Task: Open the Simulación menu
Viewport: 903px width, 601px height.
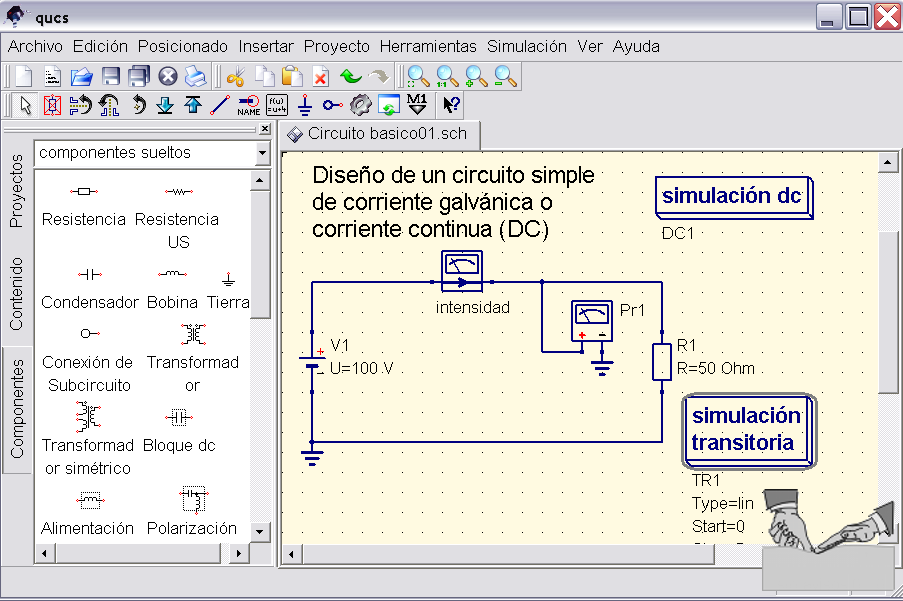Action: (x=526, y=46)
